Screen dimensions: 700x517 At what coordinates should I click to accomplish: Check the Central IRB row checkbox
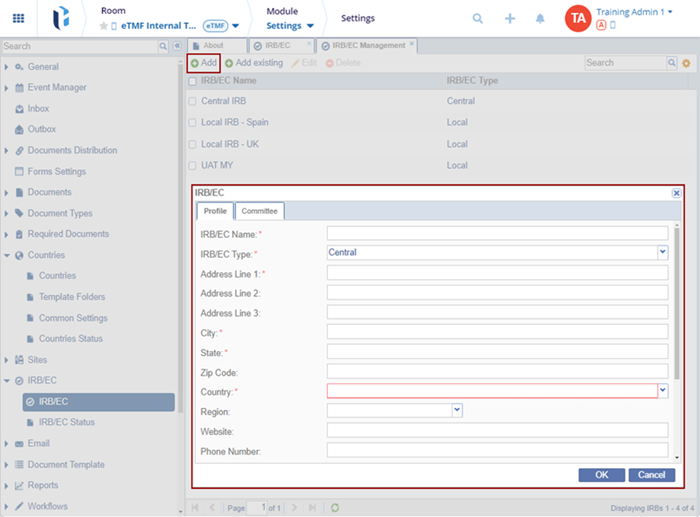(192, 102)
